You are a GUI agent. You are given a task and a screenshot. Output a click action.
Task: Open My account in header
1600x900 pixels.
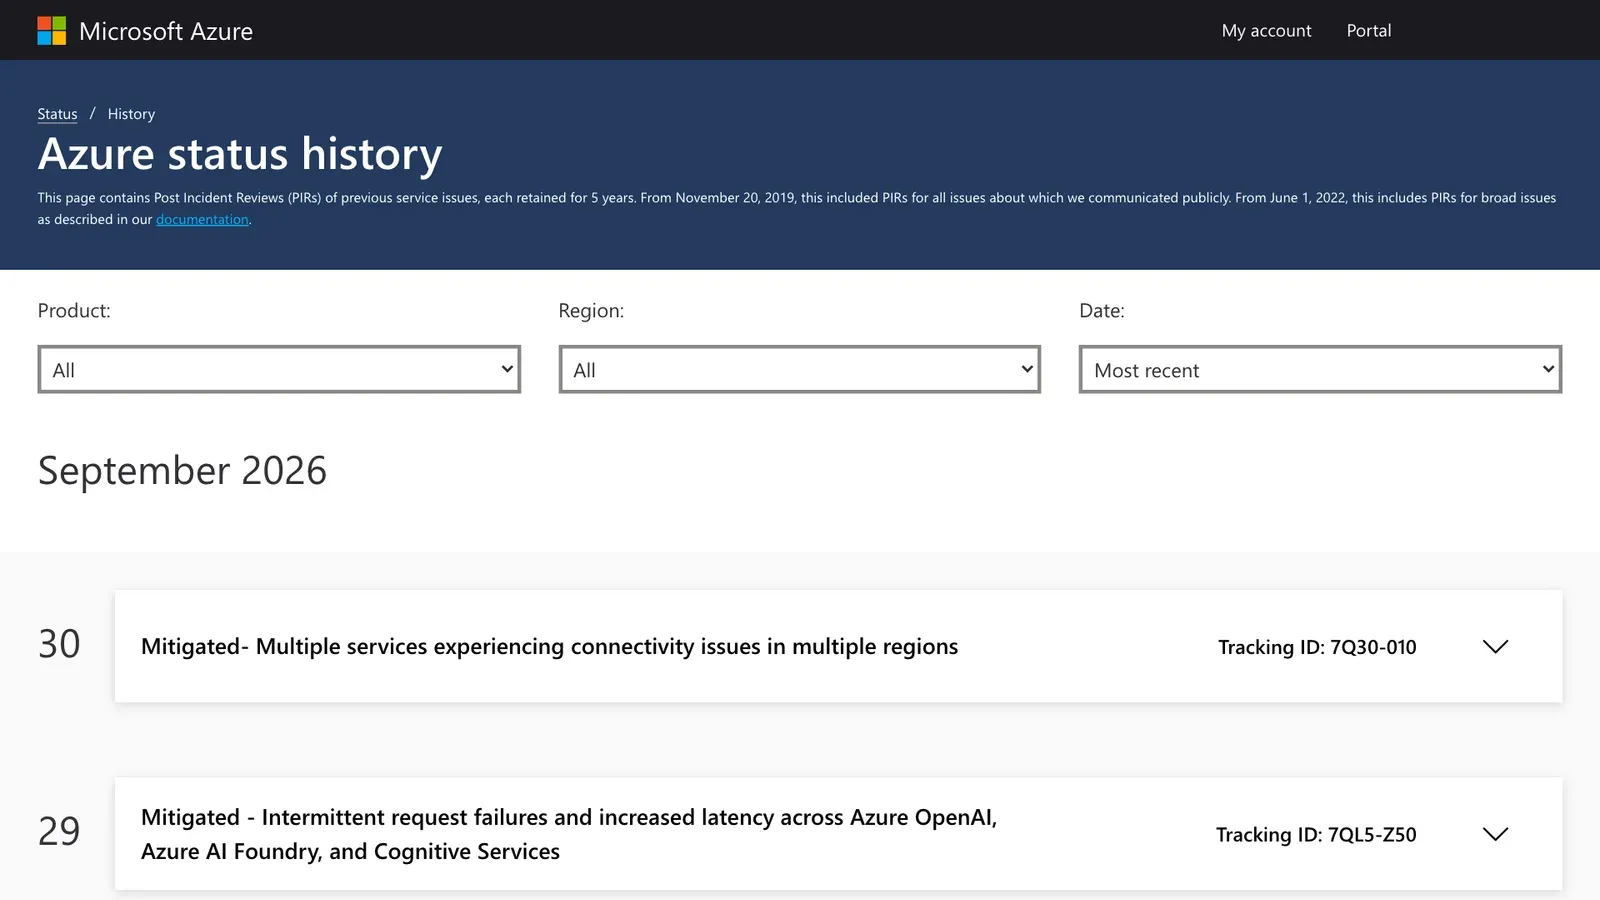(x=1266, y=31)
